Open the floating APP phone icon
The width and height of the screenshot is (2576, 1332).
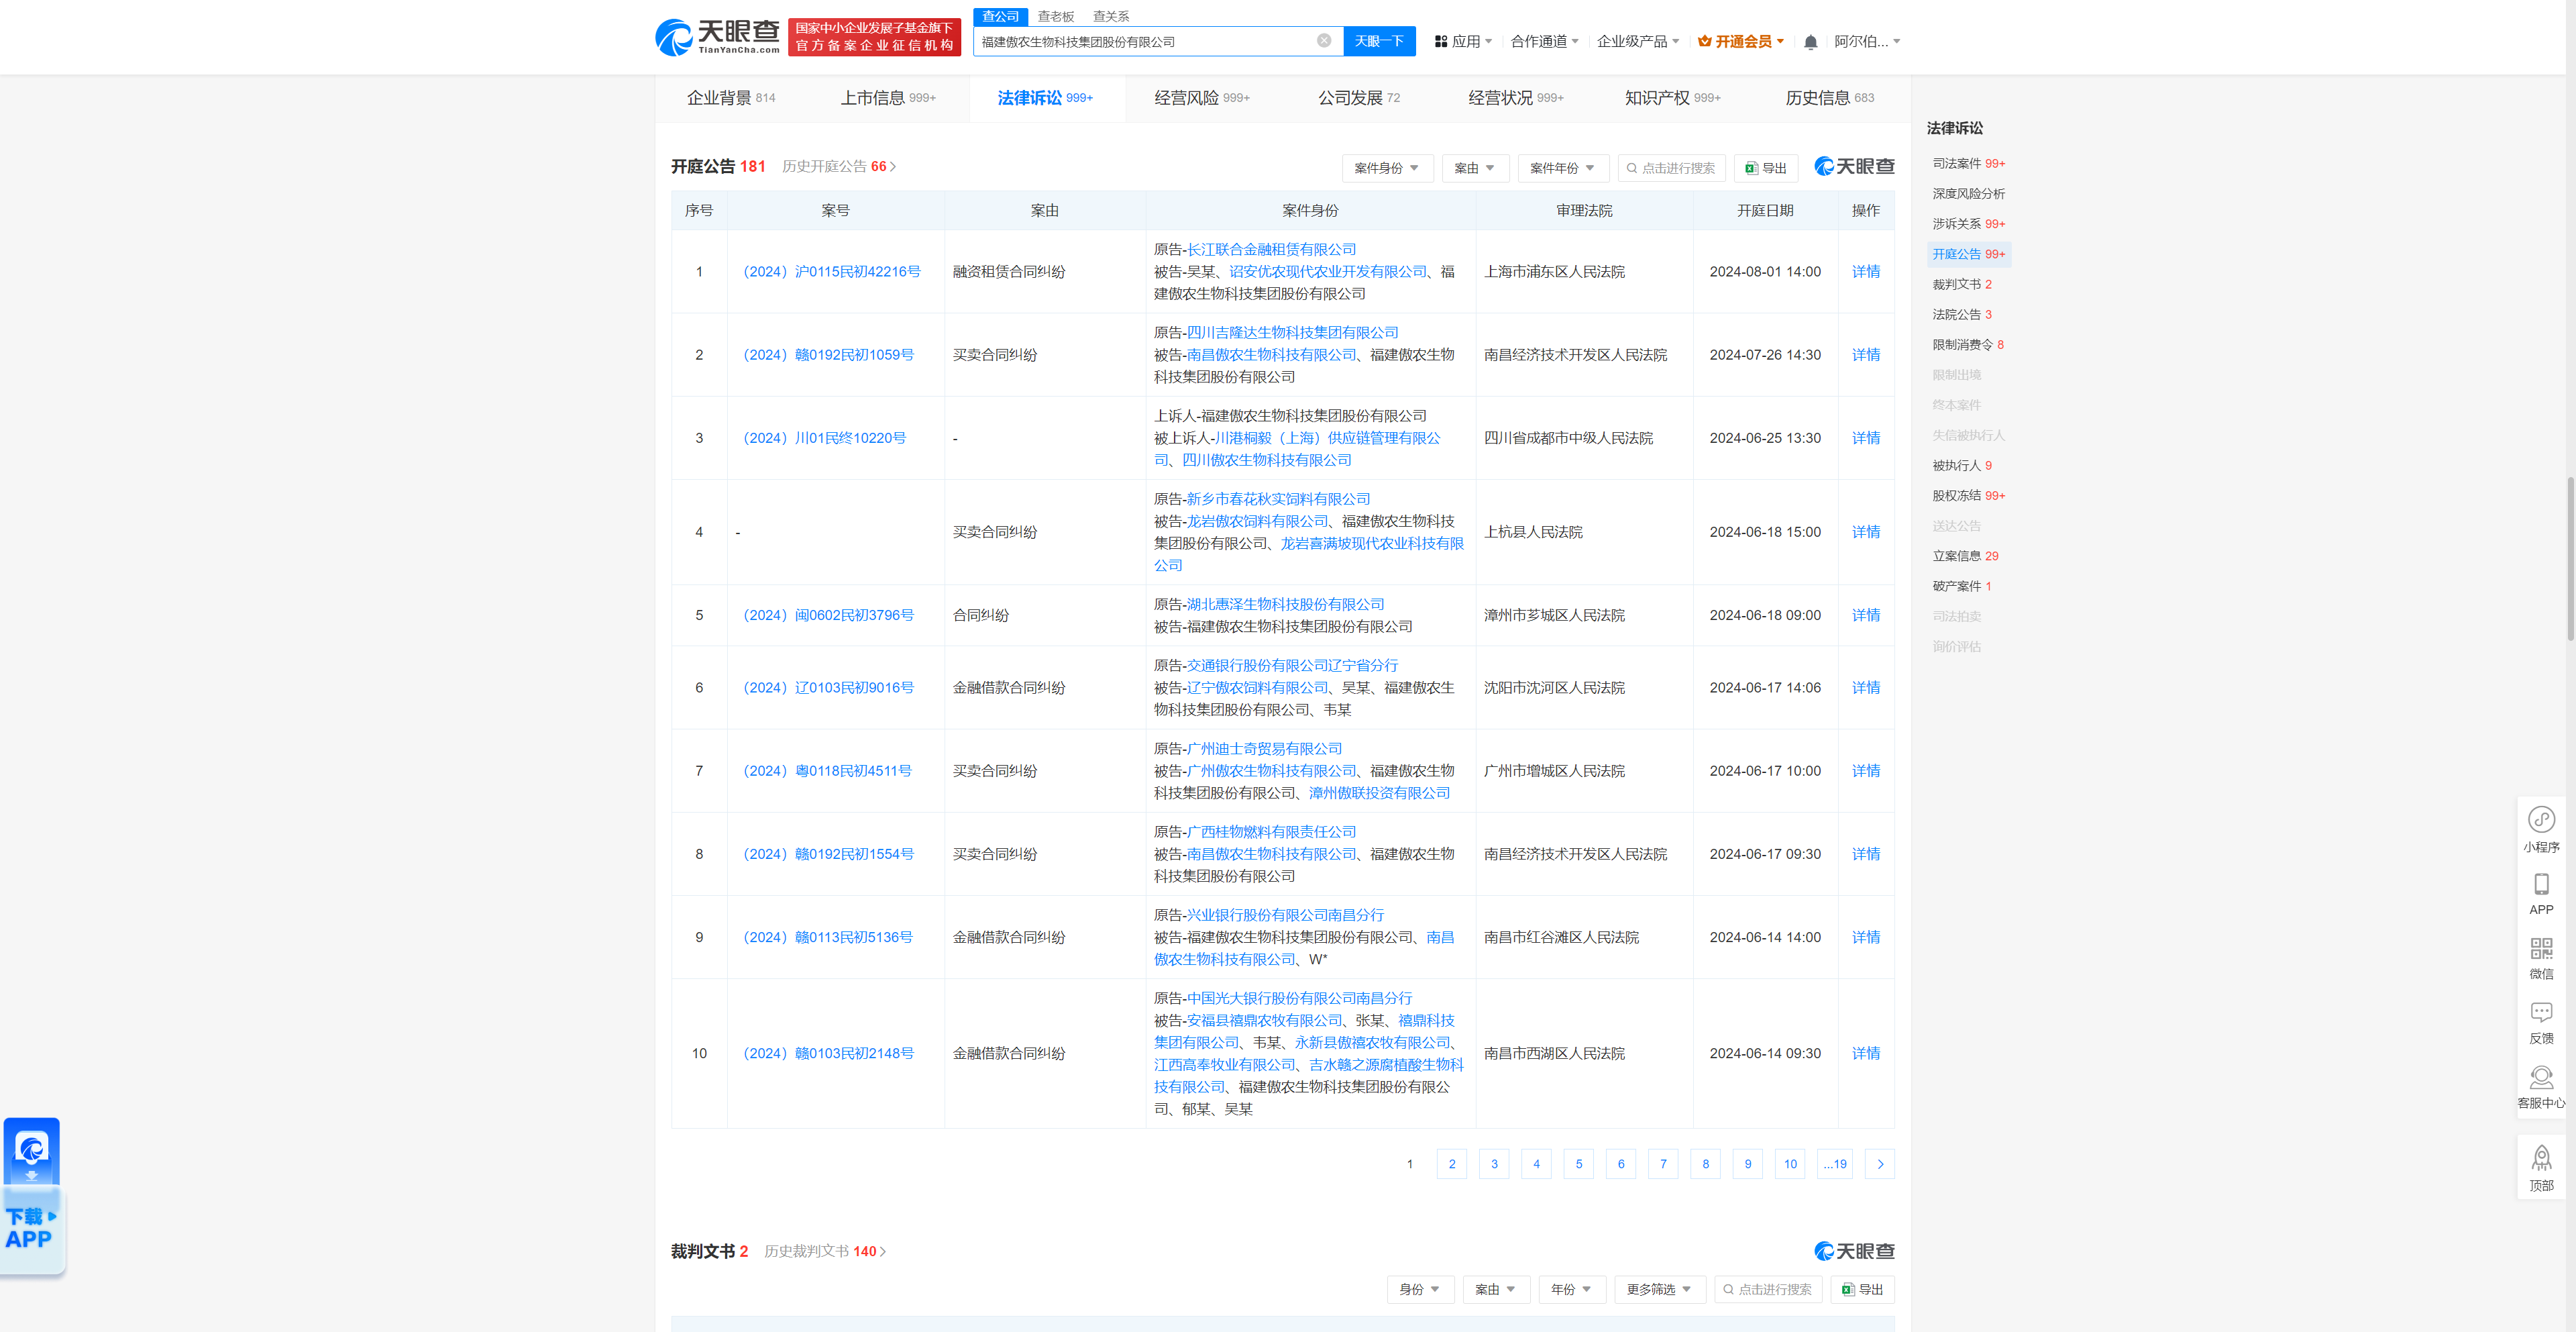[x=2541, y=894]
